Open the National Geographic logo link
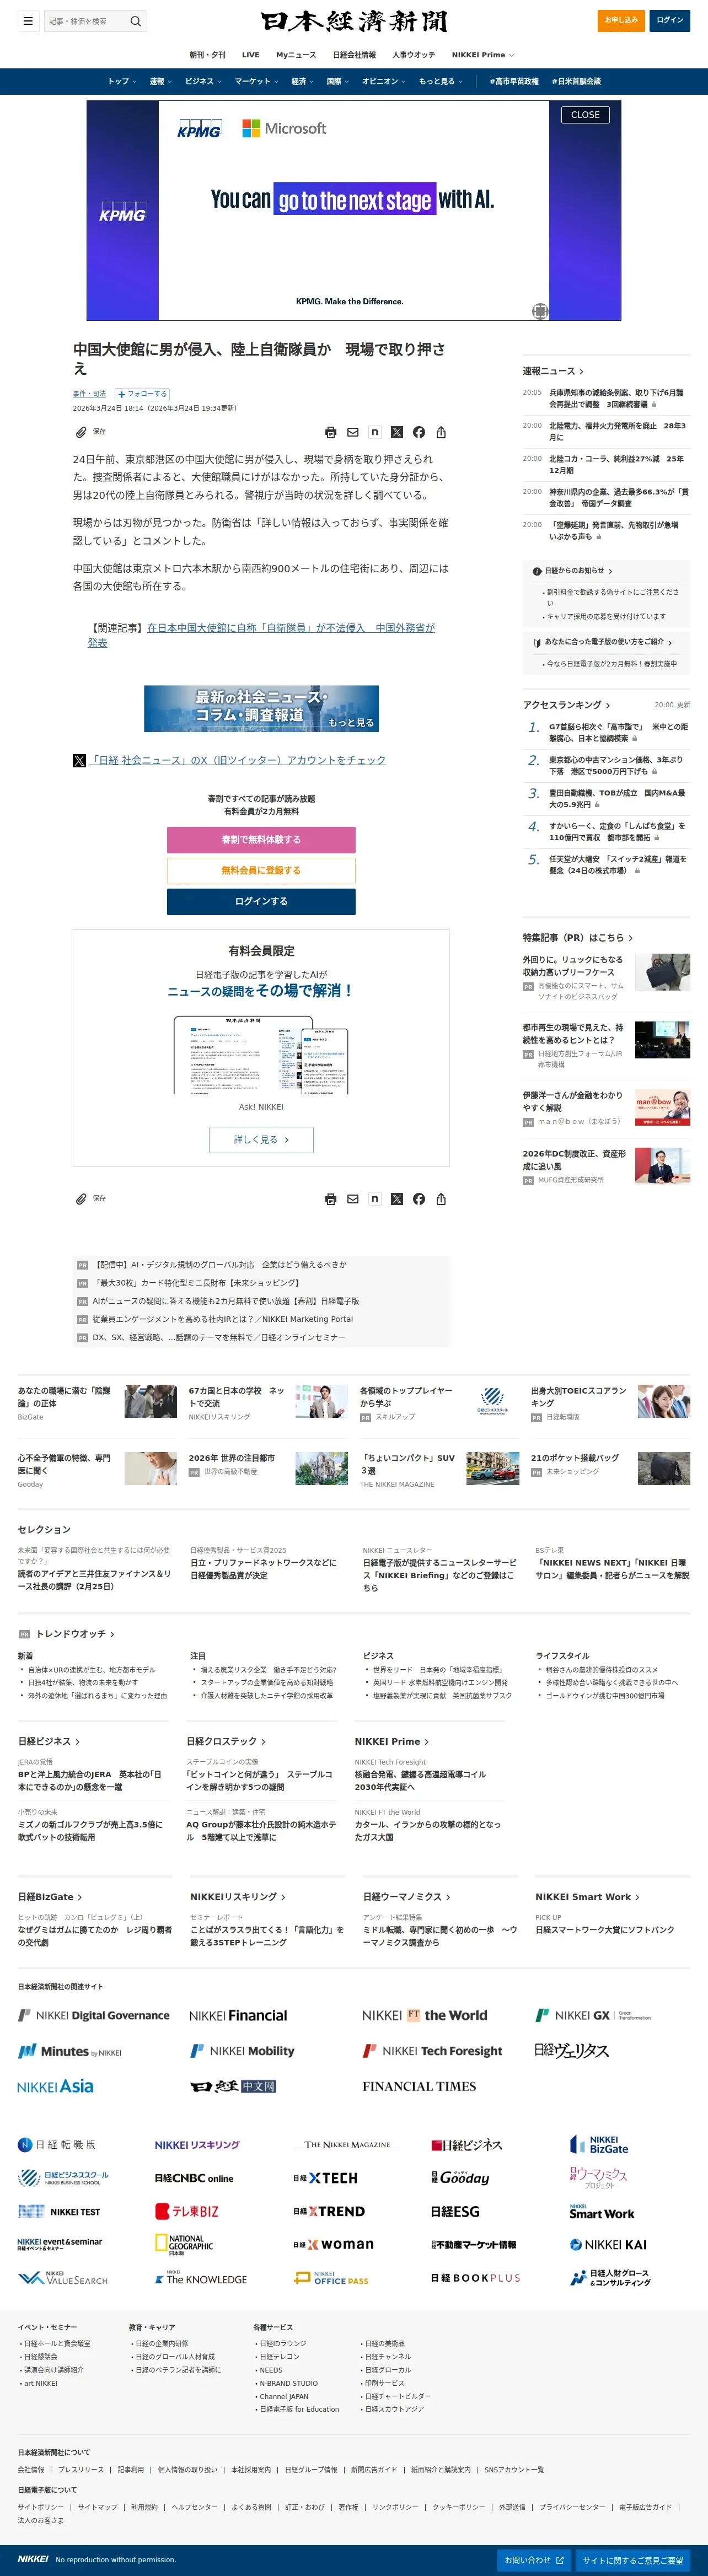This screenshot has height=2576, width=708. (x=184, y=2245)
